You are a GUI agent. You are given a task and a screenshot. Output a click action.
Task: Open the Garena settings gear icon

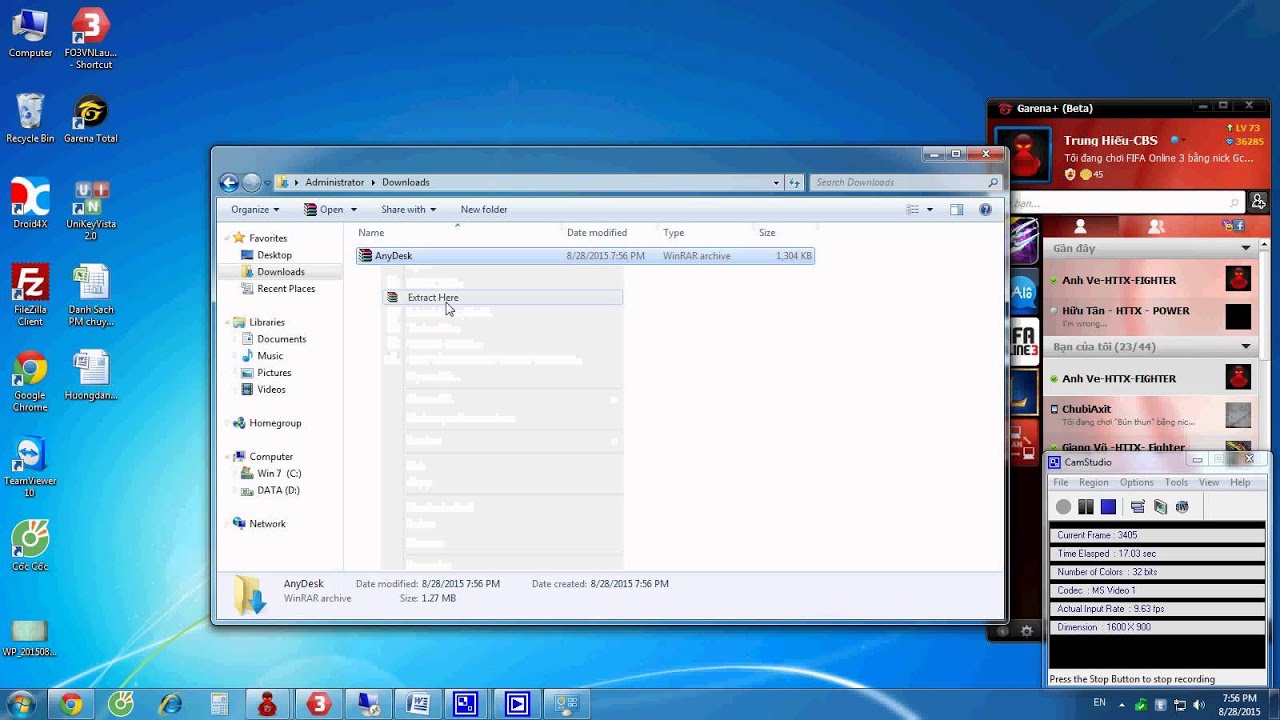click(1026, 631)
